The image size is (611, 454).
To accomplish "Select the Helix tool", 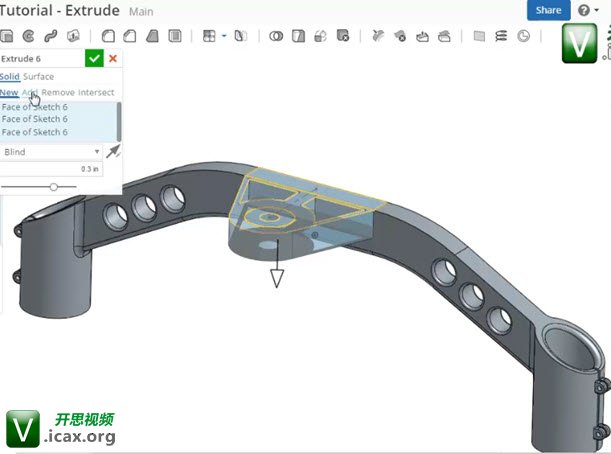I will [501, 36].
